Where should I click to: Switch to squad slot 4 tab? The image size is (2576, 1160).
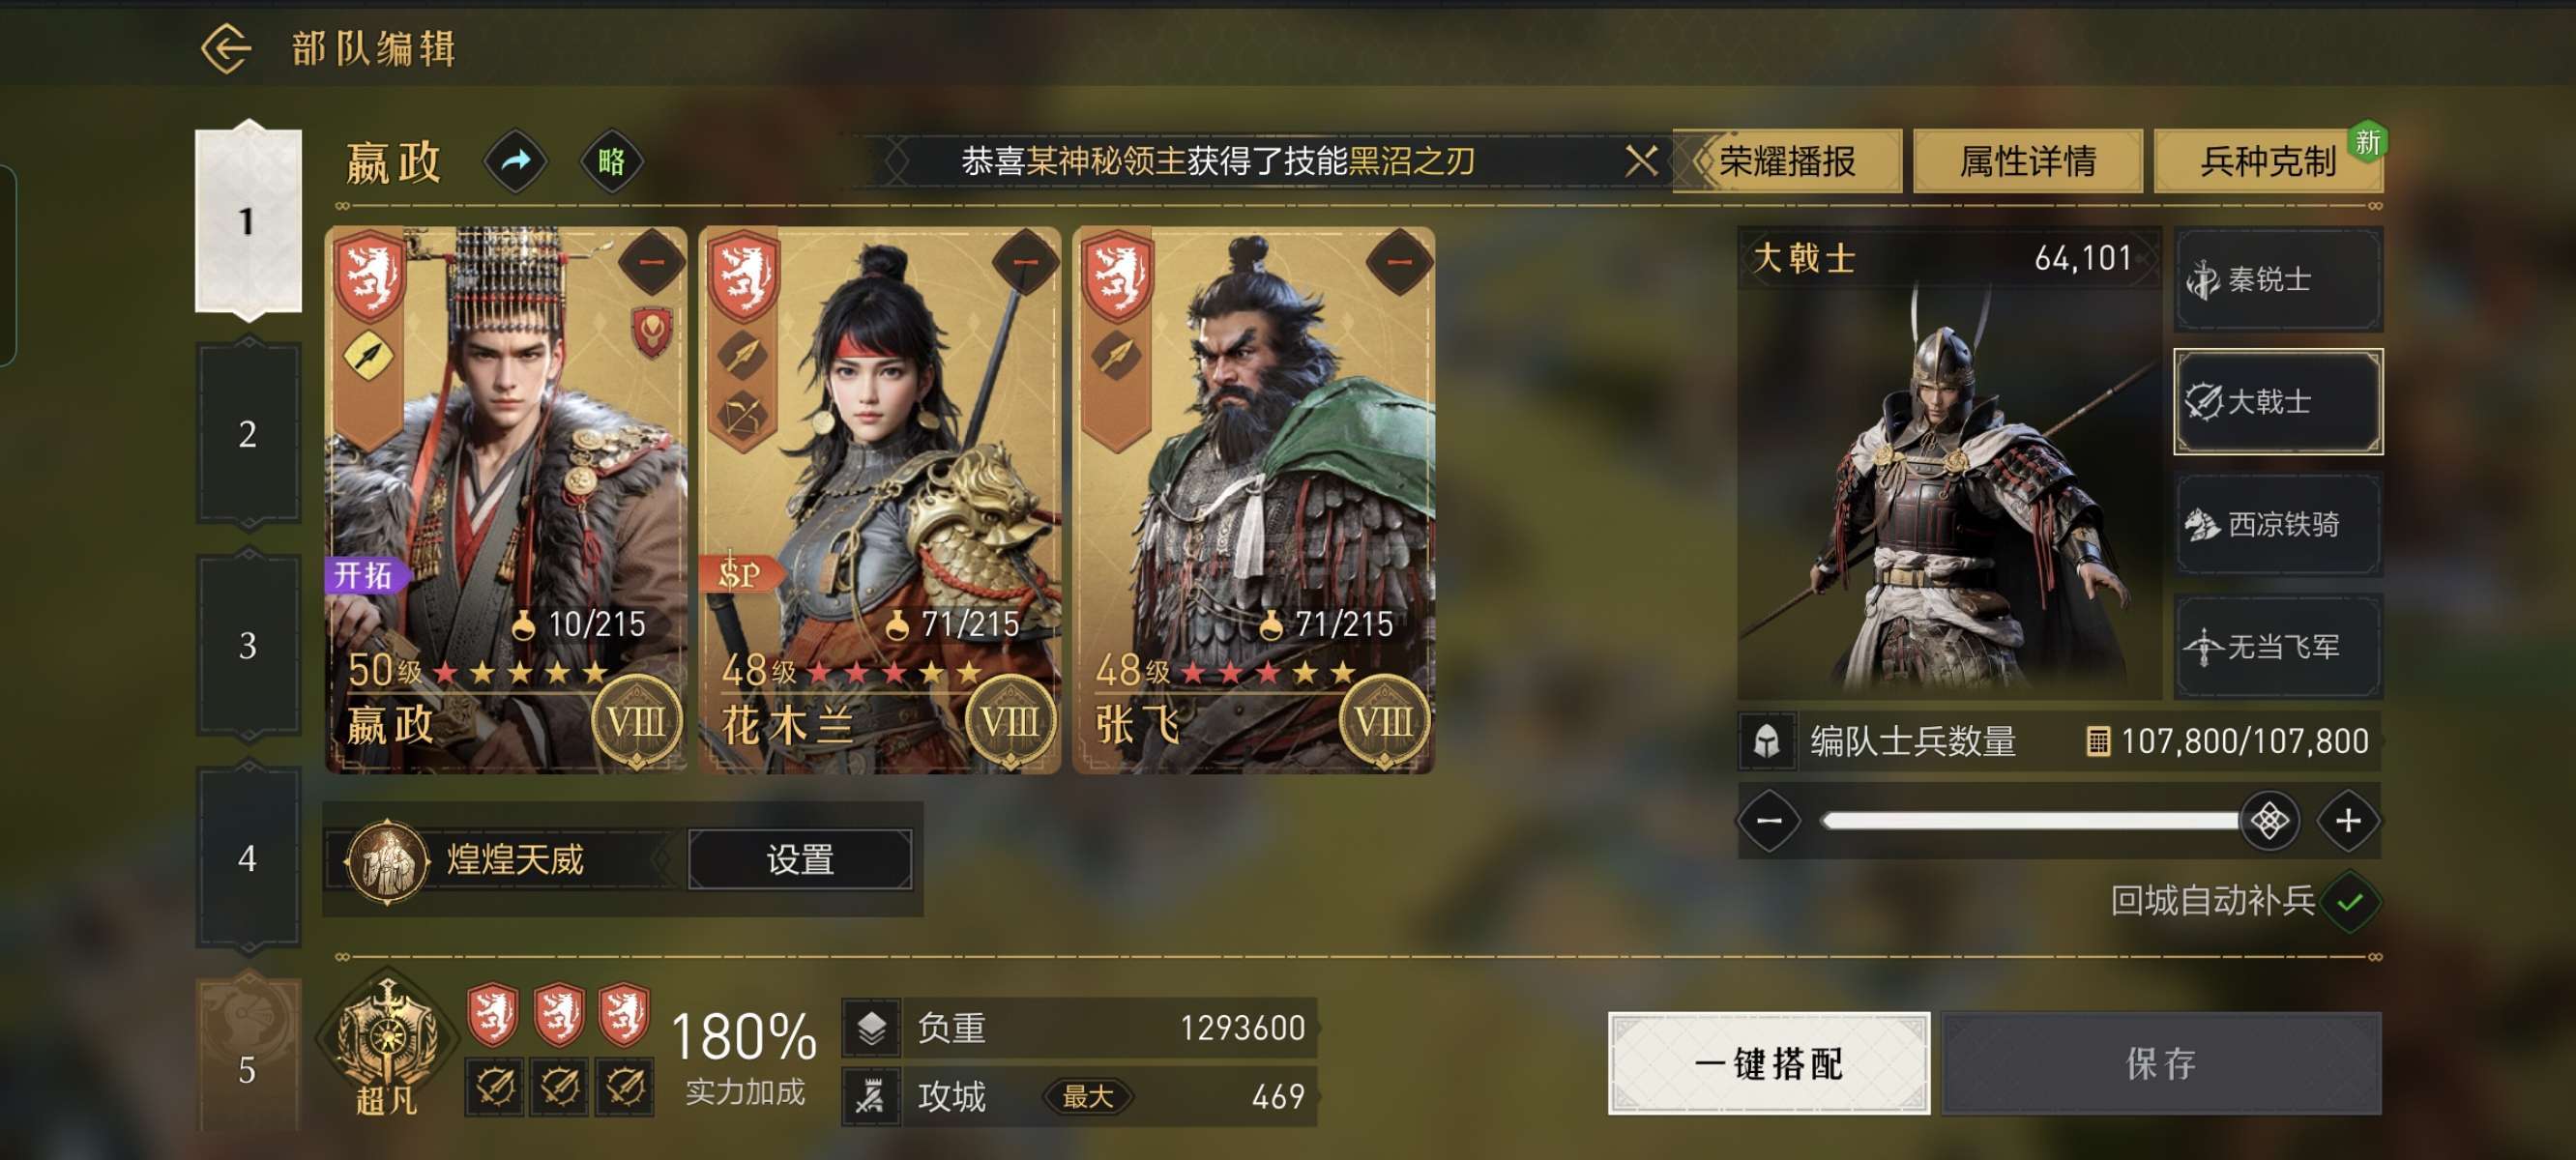248,858
